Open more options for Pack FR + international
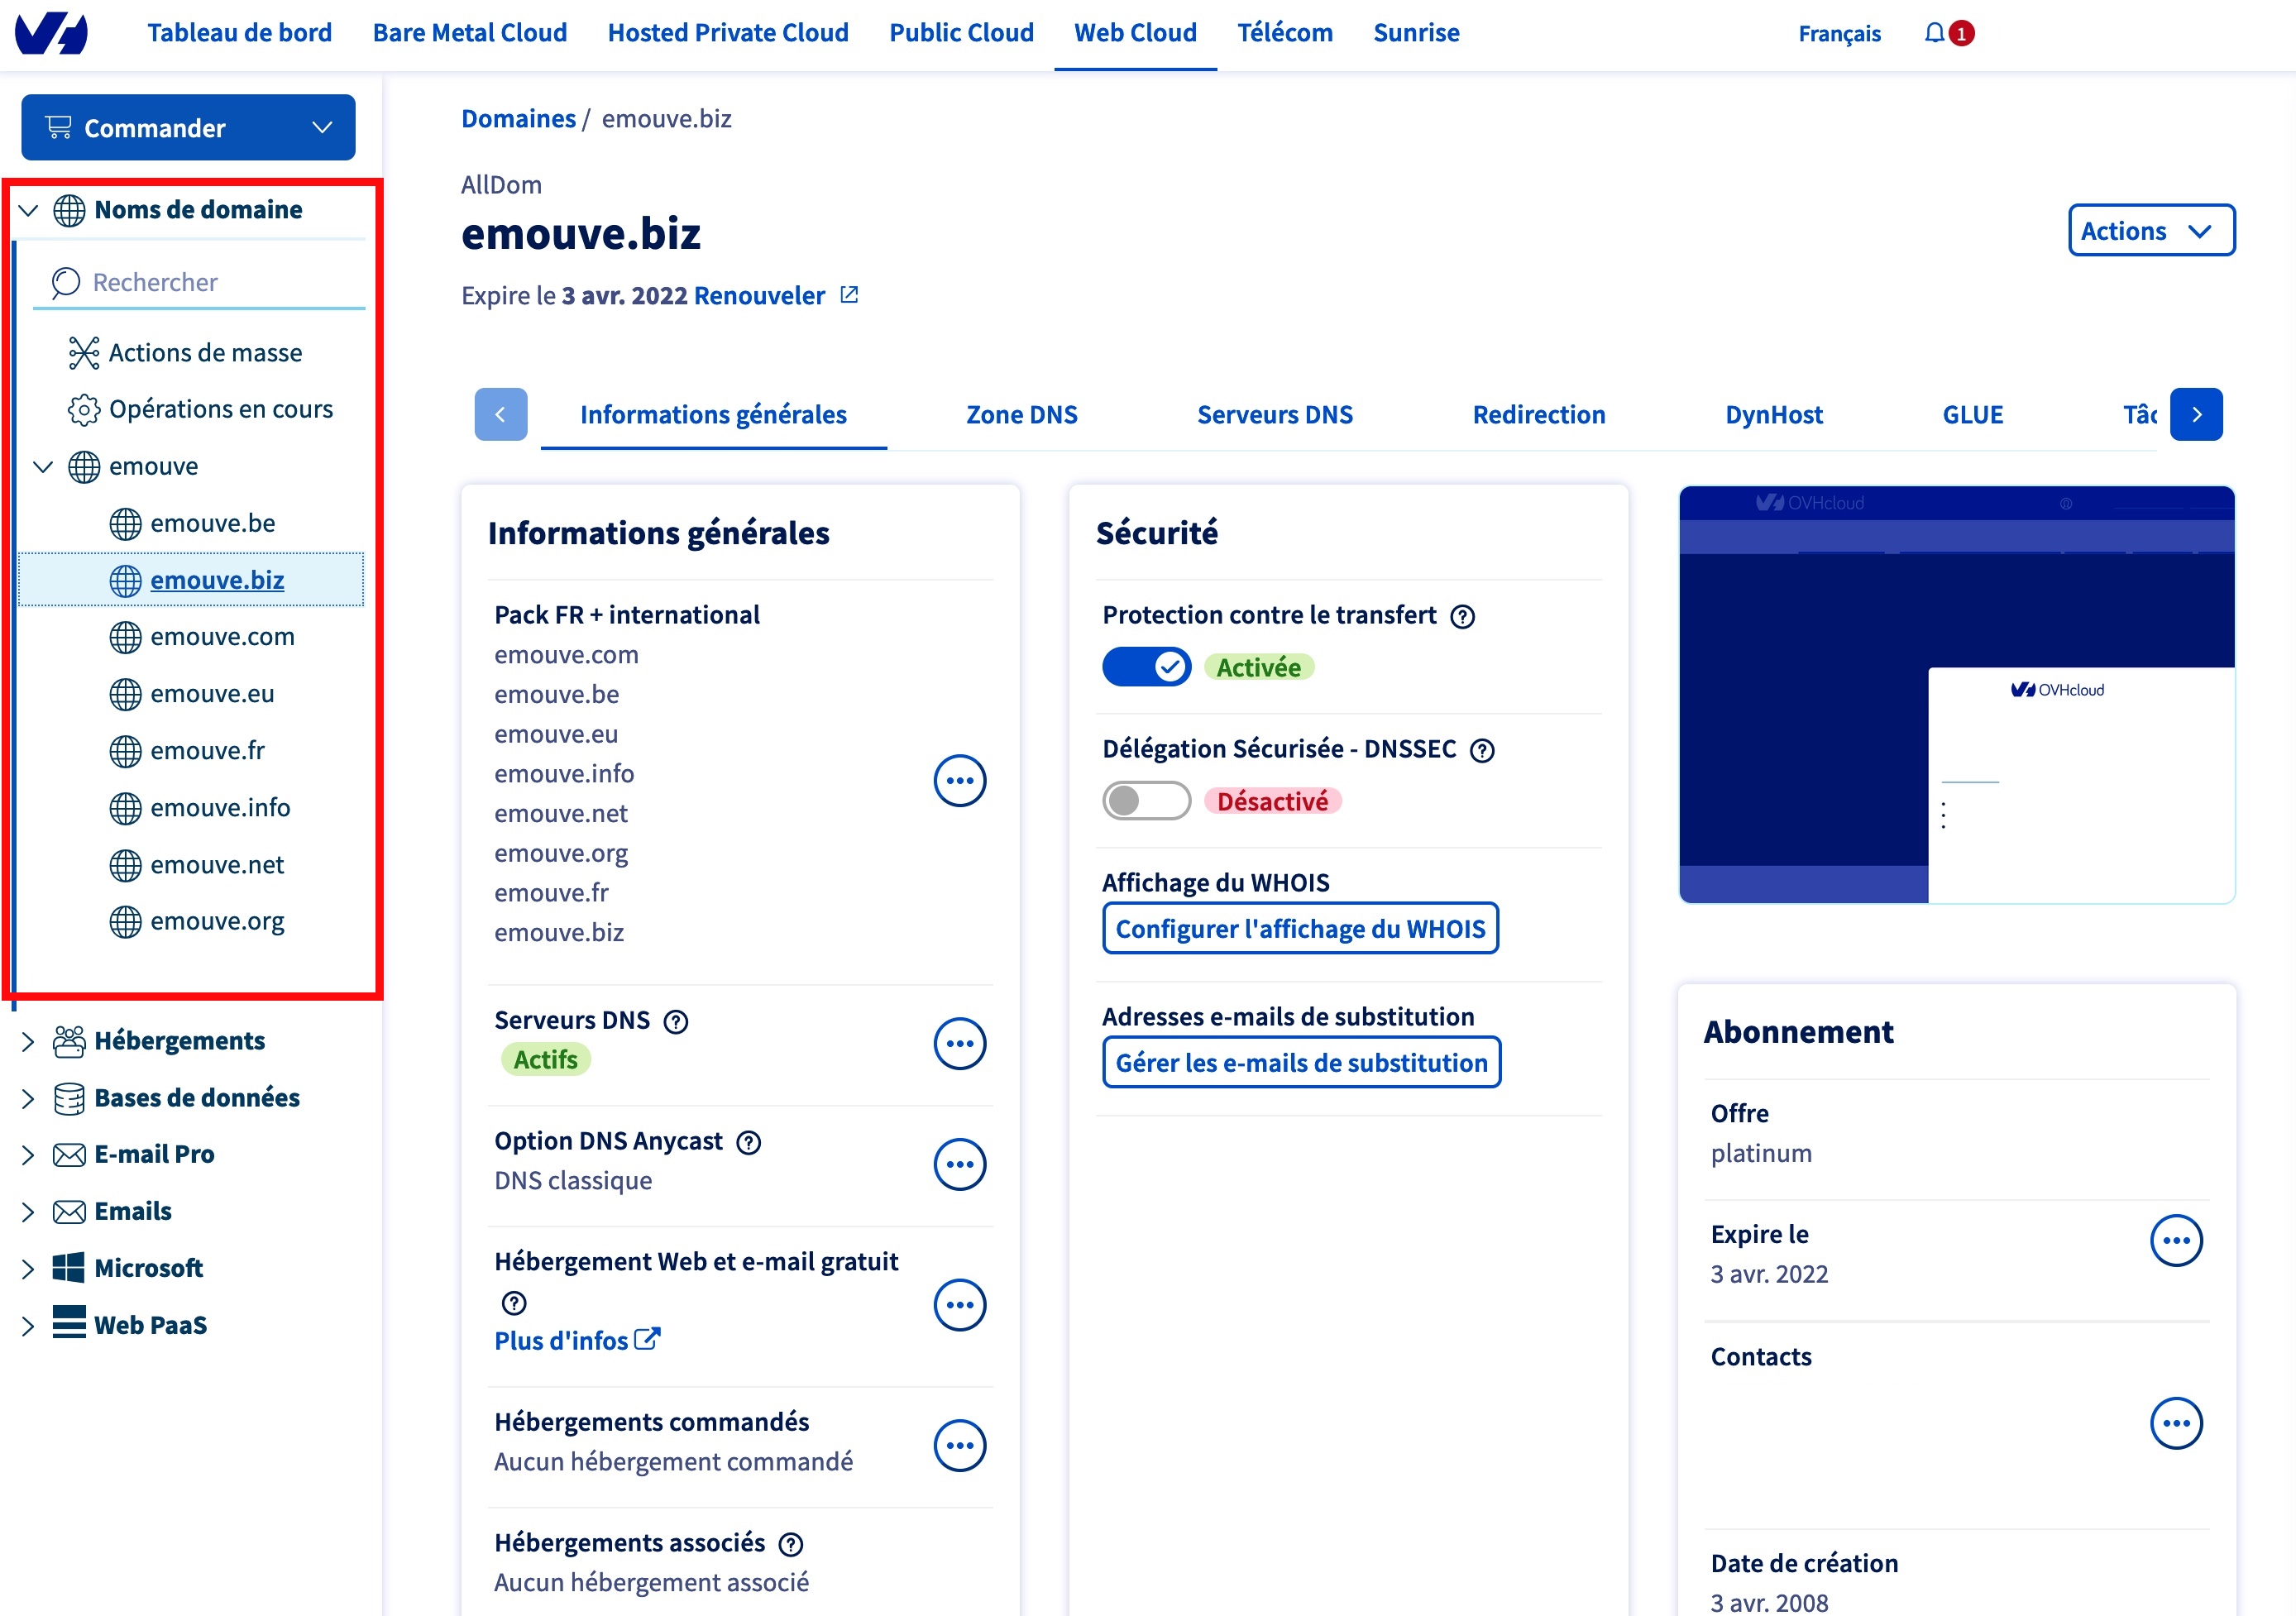 (x=959, y=780)
